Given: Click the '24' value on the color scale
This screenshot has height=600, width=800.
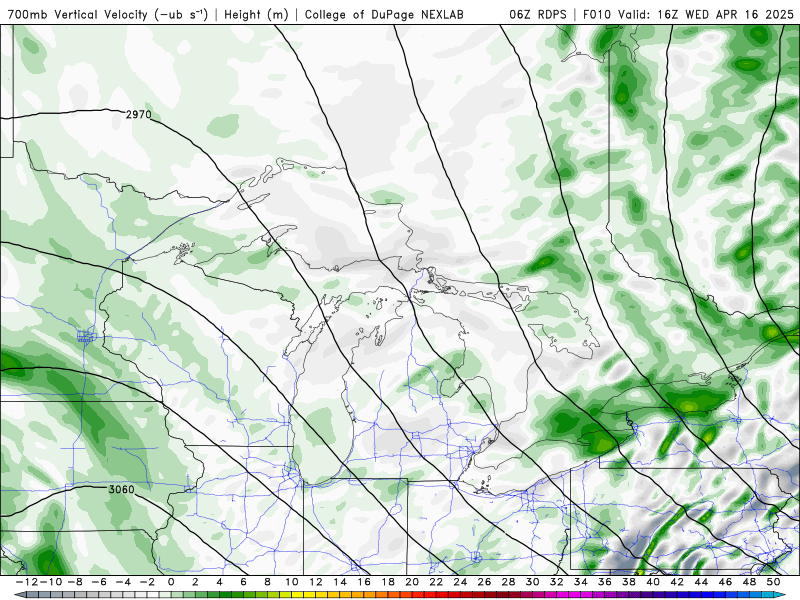Looking at the screenshot, I should pyautogui.click(x=460, y=582).
